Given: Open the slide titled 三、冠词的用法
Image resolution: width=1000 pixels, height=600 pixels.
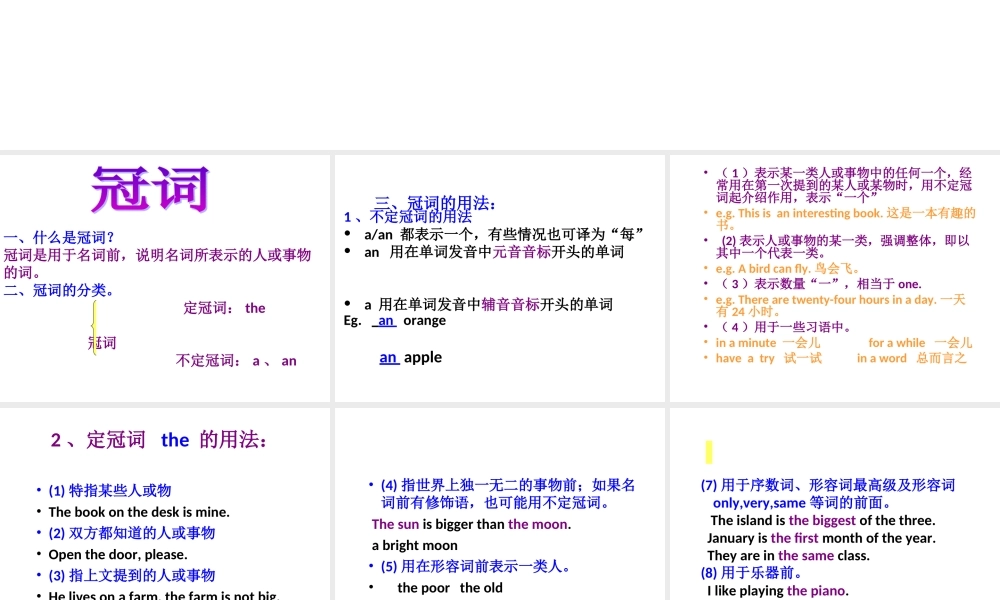Looking at the screenshot, I should click(x=500, y=278).
